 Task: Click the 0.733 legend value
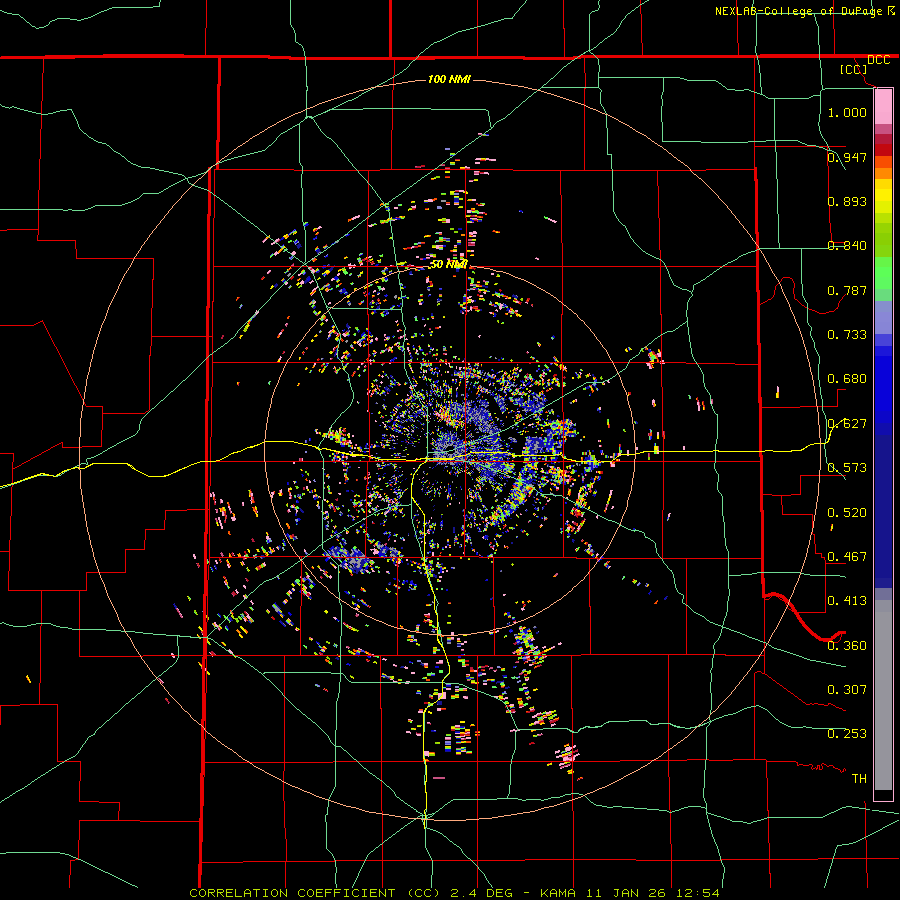[x=847, y=335]
